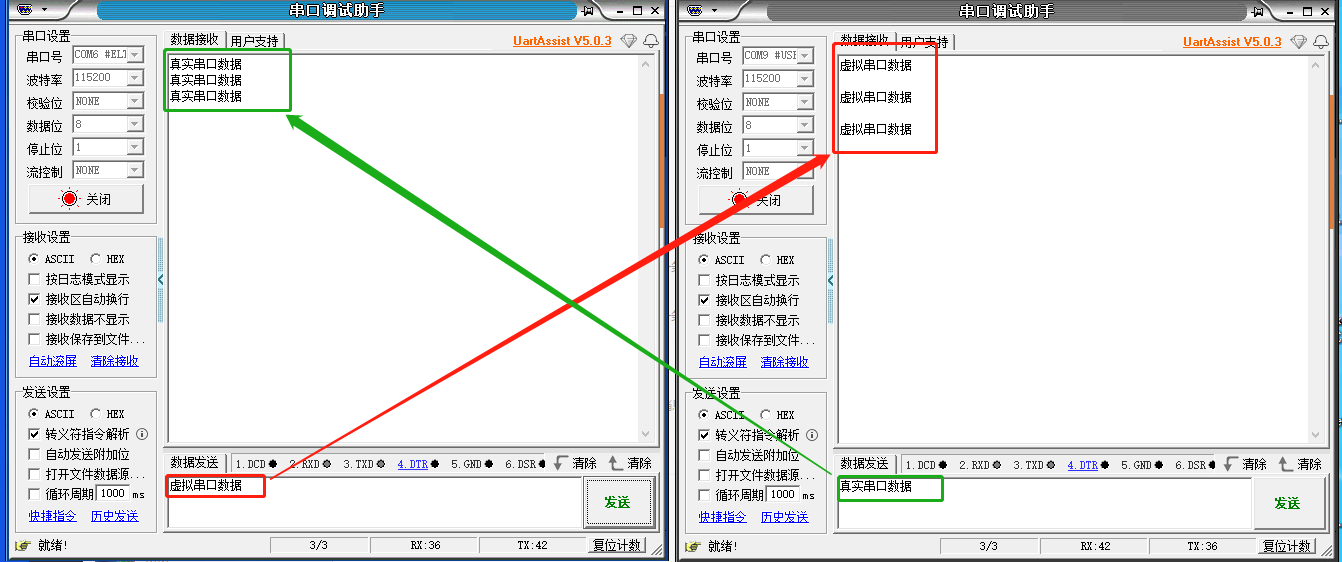Click the 循环周期 1000 ms field in left window
Image resolution: width=1342 pixels, height=562 pixels.
tap(112, 494)
